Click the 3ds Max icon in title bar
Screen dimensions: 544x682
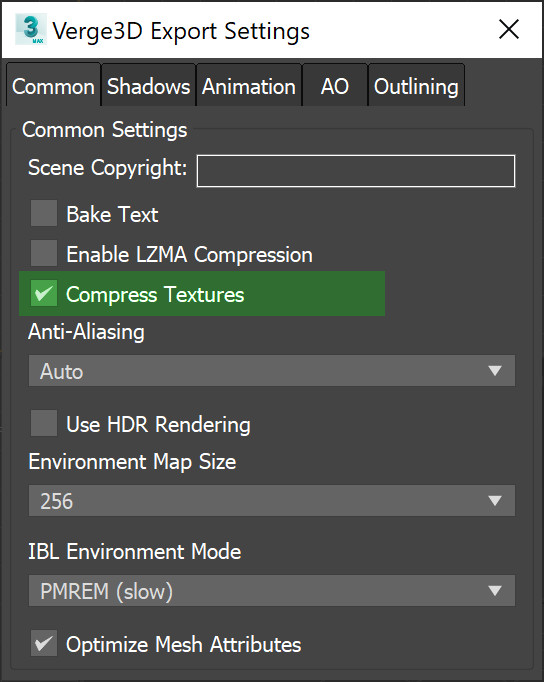coord(30,29)
